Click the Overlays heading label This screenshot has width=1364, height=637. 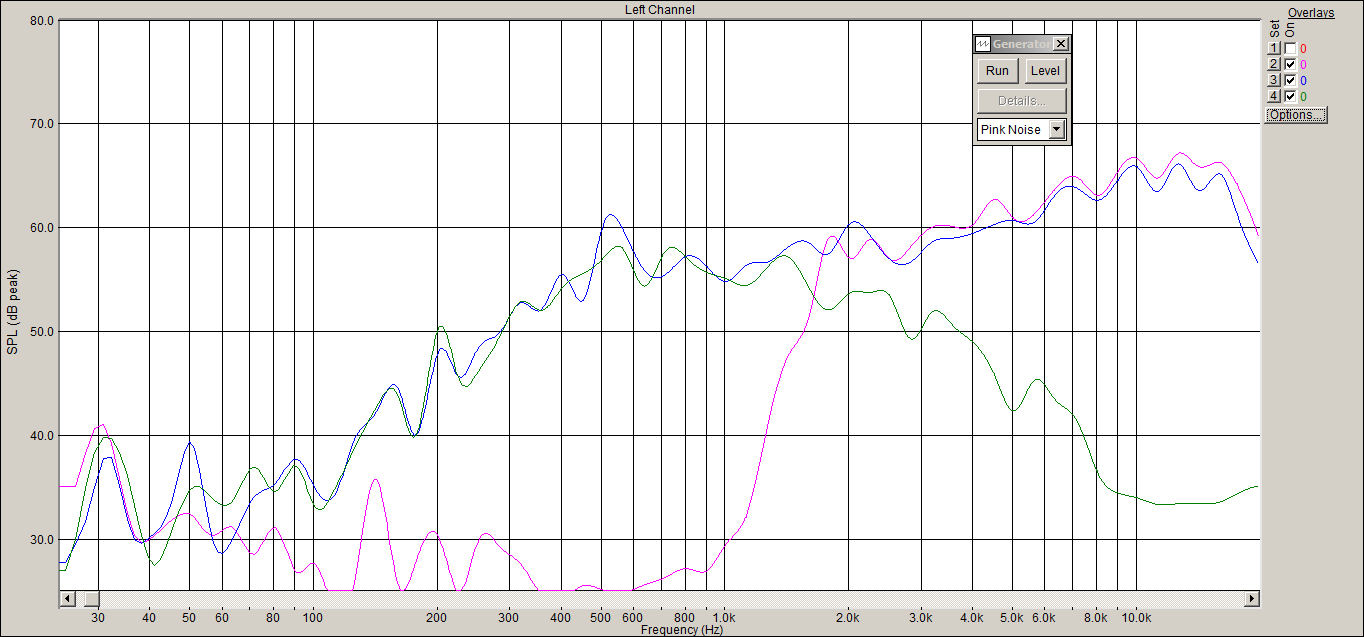[x=1311, y=13]
